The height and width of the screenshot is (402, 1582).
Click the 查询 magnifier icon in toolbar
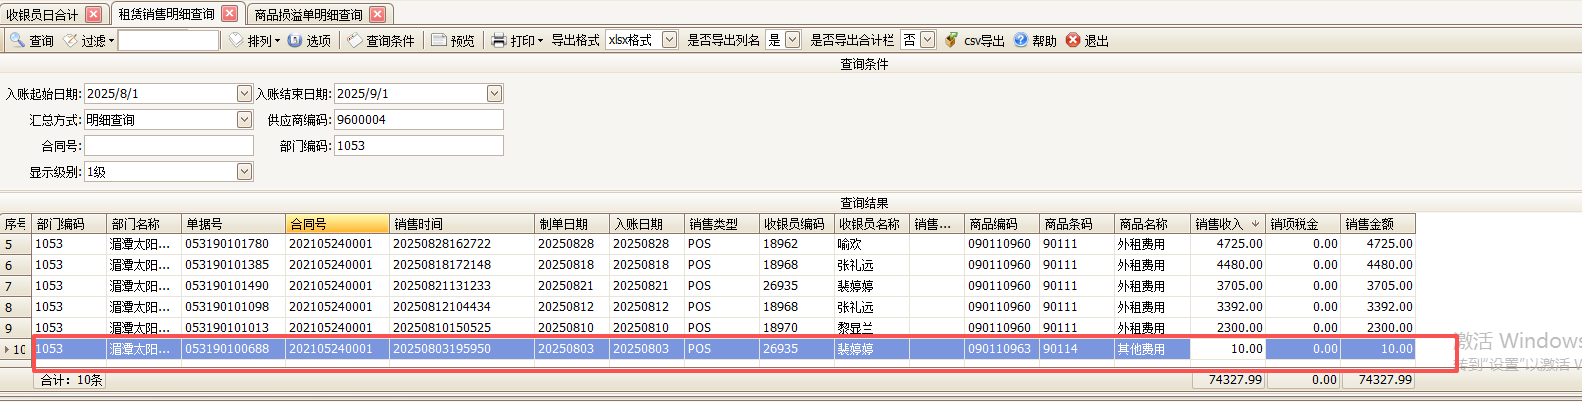click(x=17, y=40)
